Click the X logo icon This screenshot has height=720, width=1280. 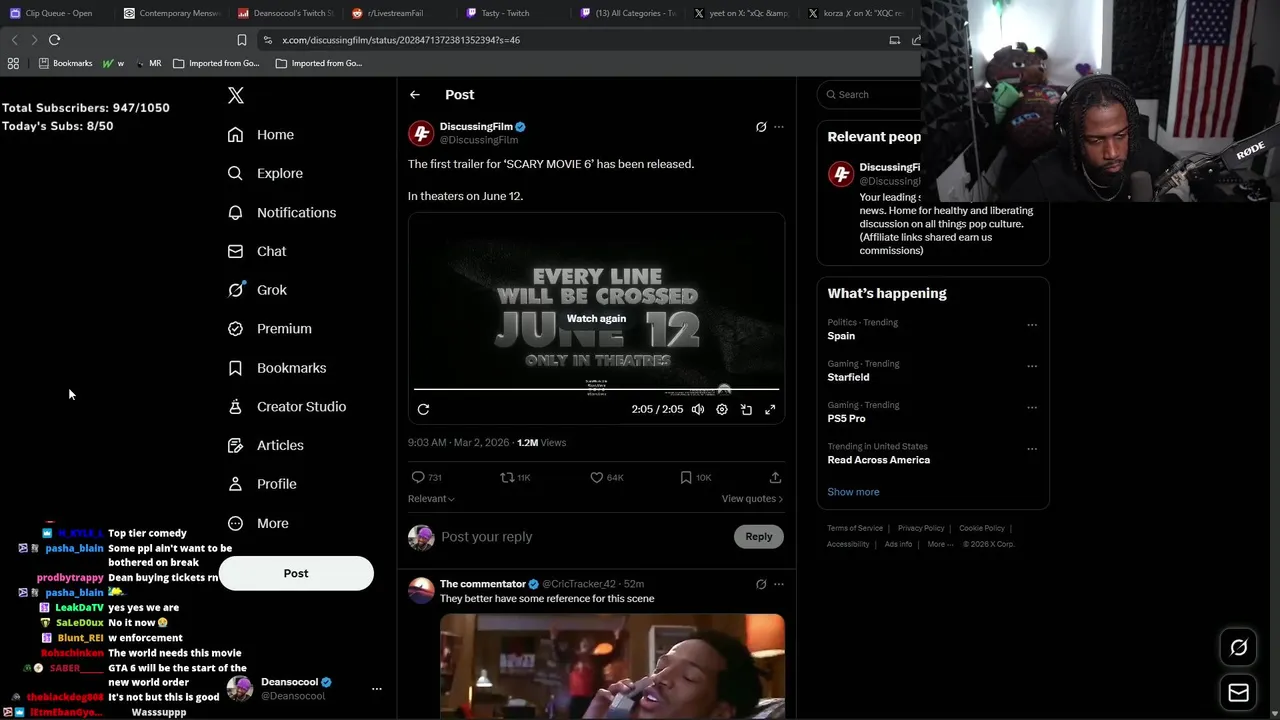pyautogui.click(x=236, y=95)
